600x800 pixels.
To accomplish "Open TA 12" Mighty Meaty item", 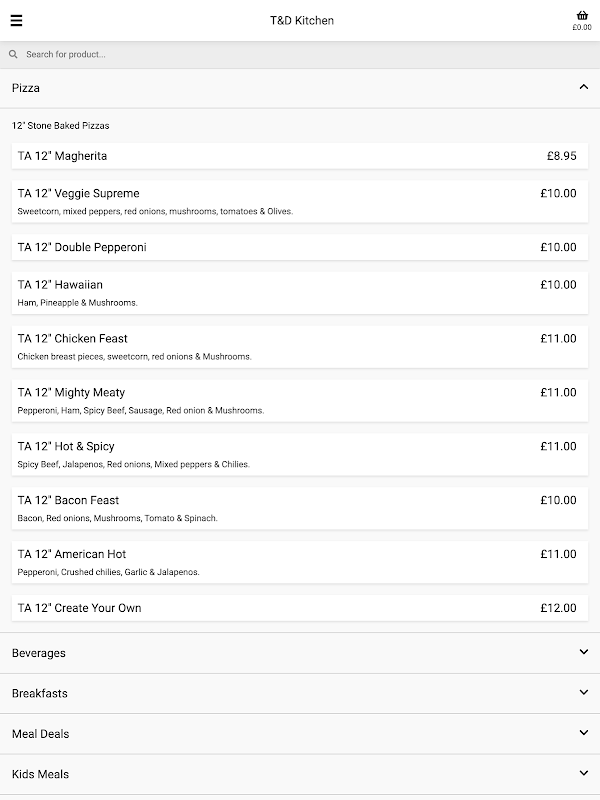I will 300,400.
